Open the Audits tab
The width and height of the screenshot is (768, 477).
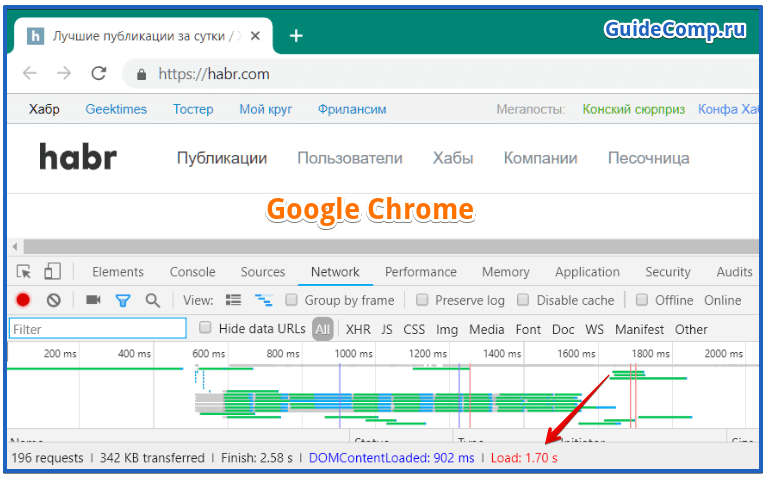tap(734, 272)
